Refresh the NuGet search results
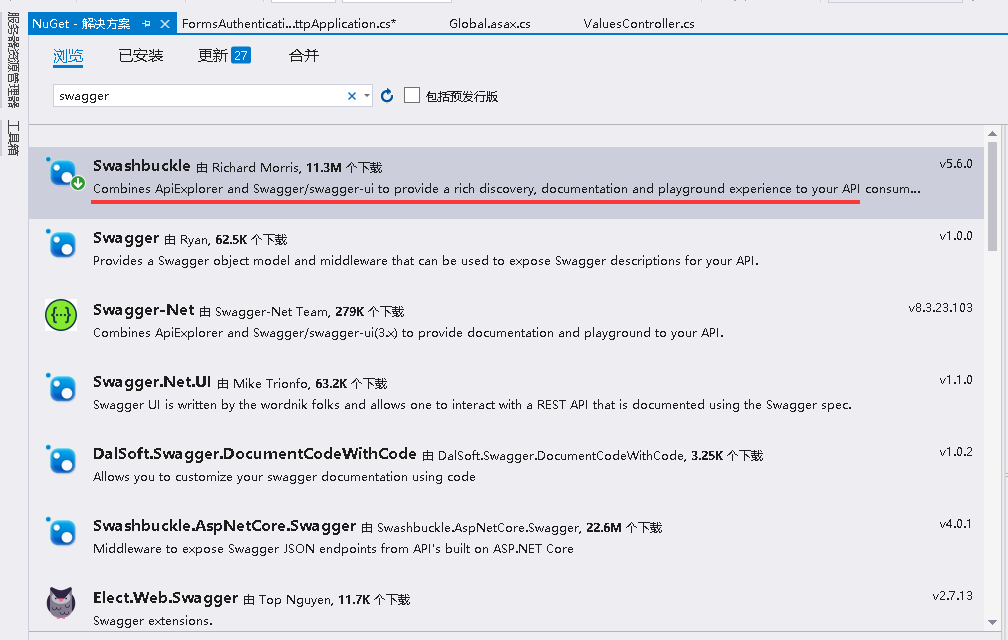The height and width of the screenshot is (640, 1008). click(387, 96)
